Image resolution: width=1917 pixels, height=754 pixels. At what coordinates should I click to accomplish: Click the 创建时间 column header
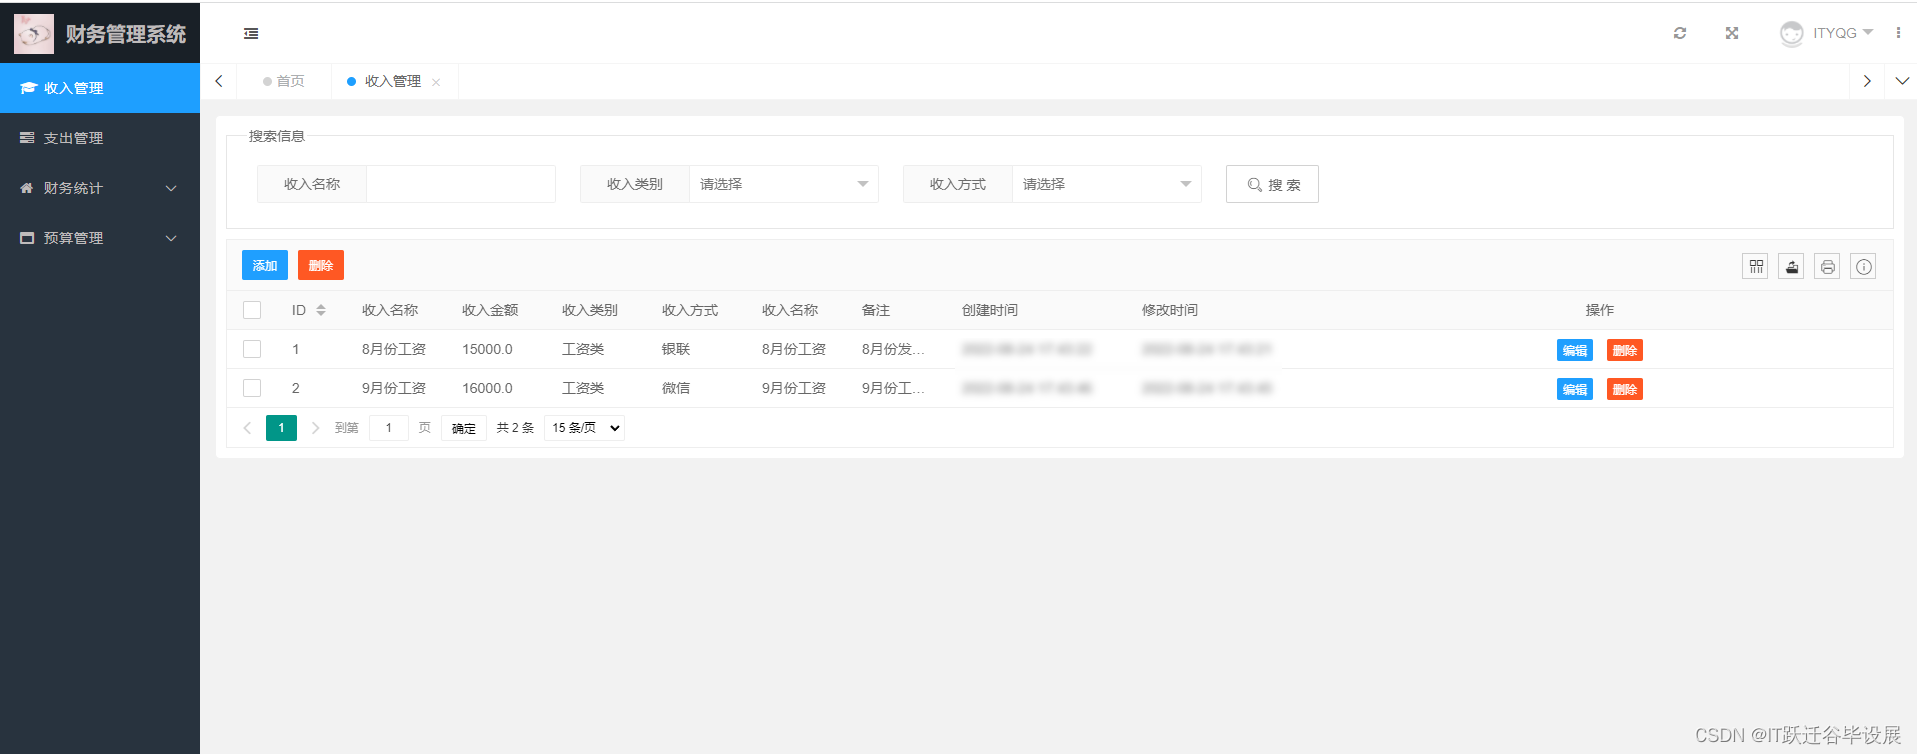click(990, 310)
